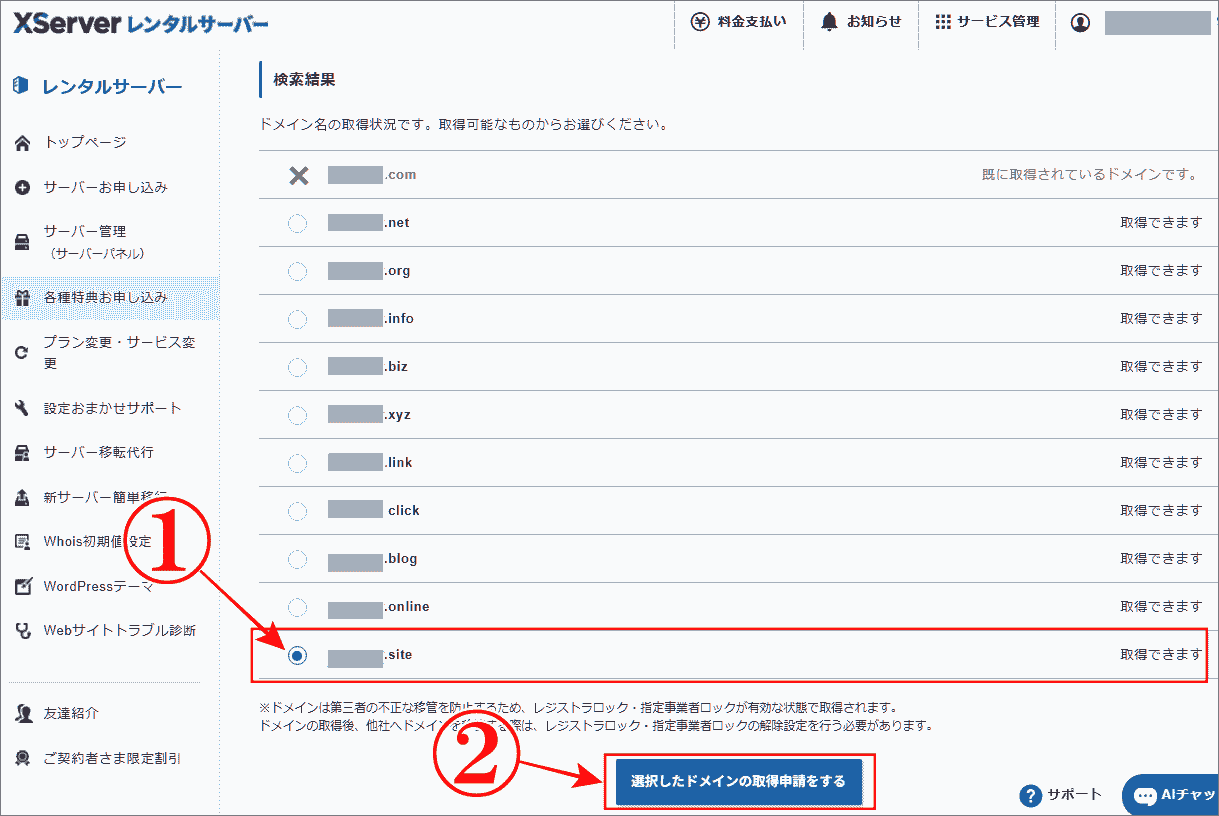This screenshot has height=816, width=1219.
Task: Click the サポート help question mark icon
Action: [x=1031, y=795]
